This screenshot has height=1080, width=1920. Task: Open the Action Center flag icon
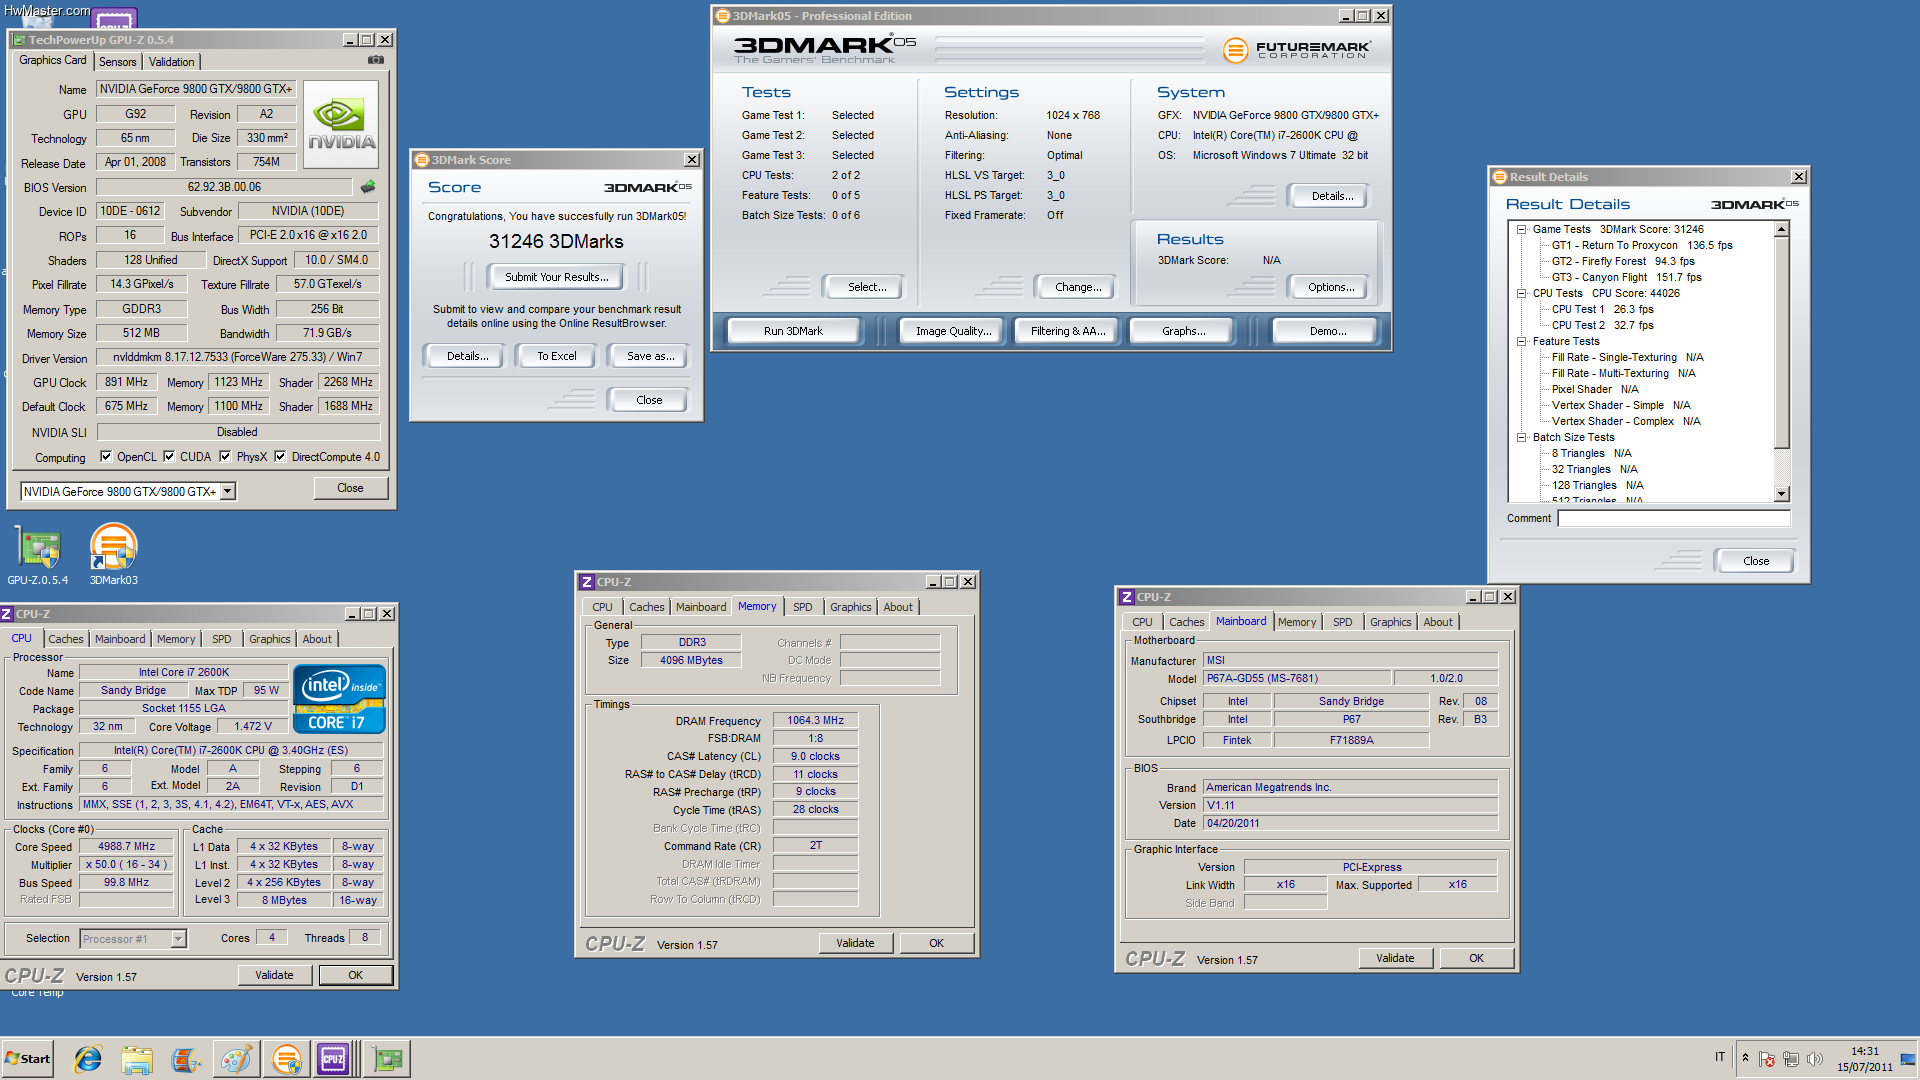click(x=1767, y=1059)
